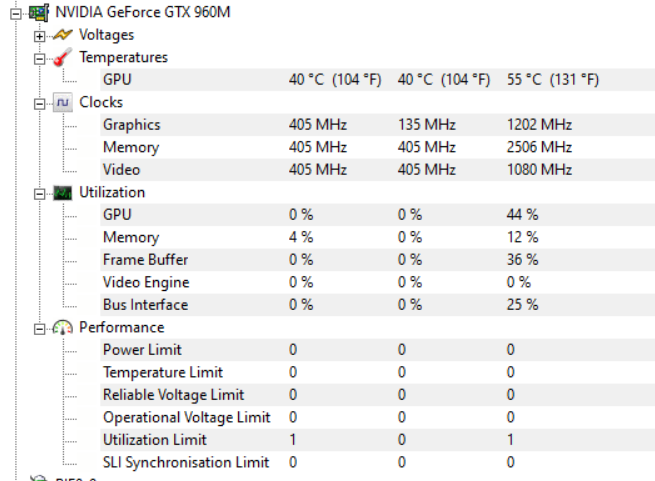Viewport: 655px width, 481px height.
Task: Select the Utilization Limit row
Action: click(x=378, y=440)
